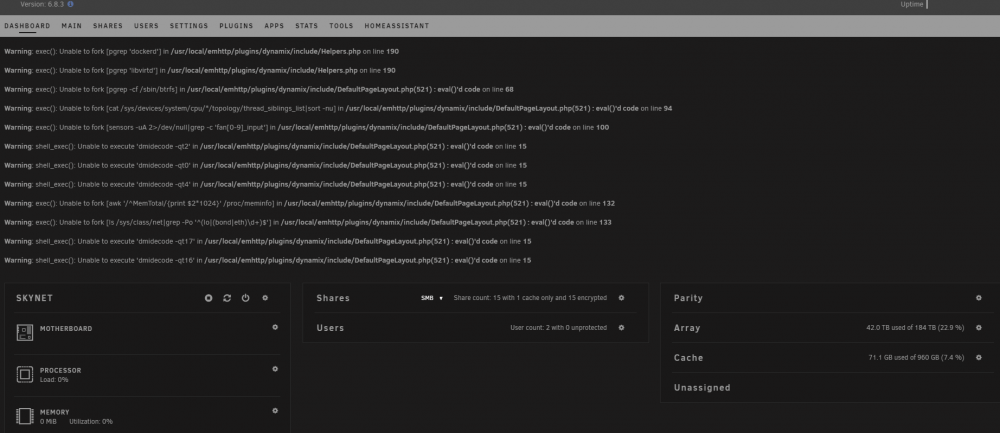The width and height of the screenshot is (1000, 433).
Task: Open the HOMEASSISTANT tab
Action: point(397,26)
